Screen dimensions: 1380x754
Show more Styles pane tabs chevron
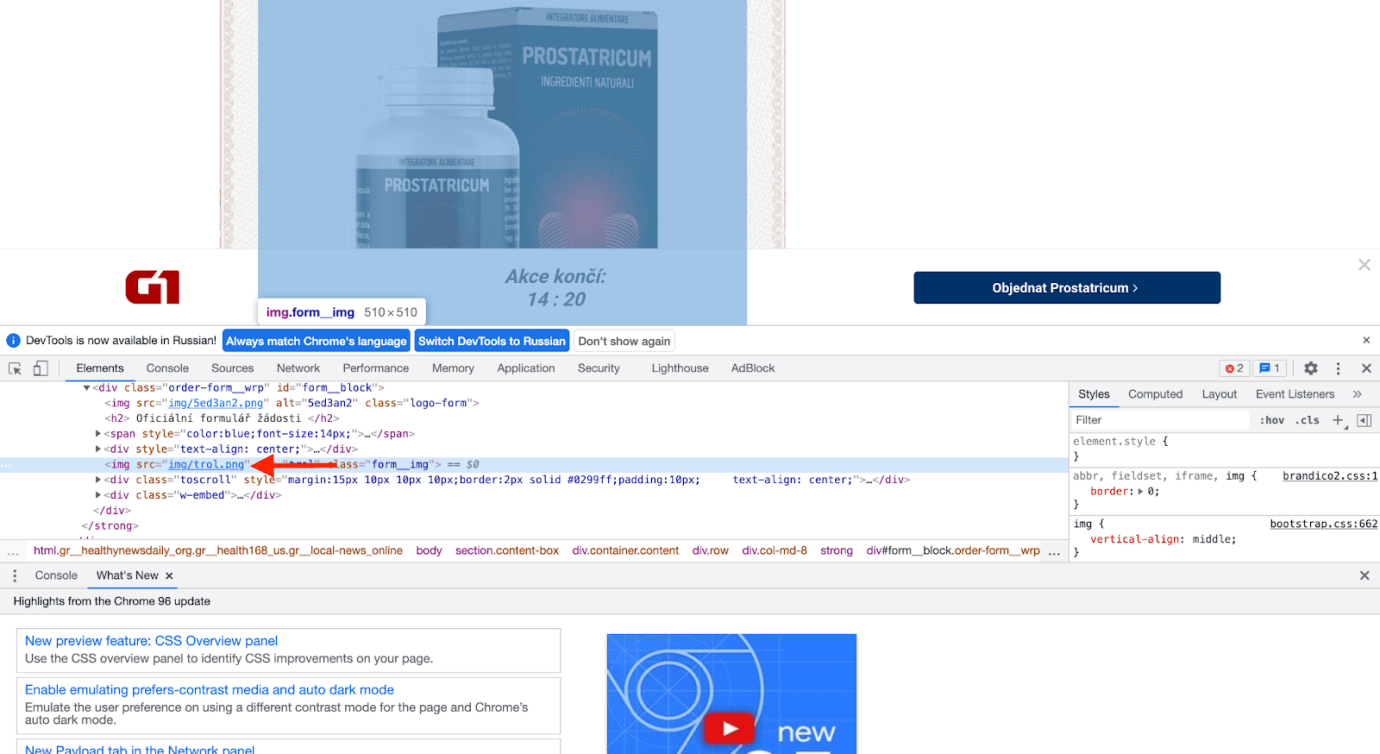(1357, 394)
